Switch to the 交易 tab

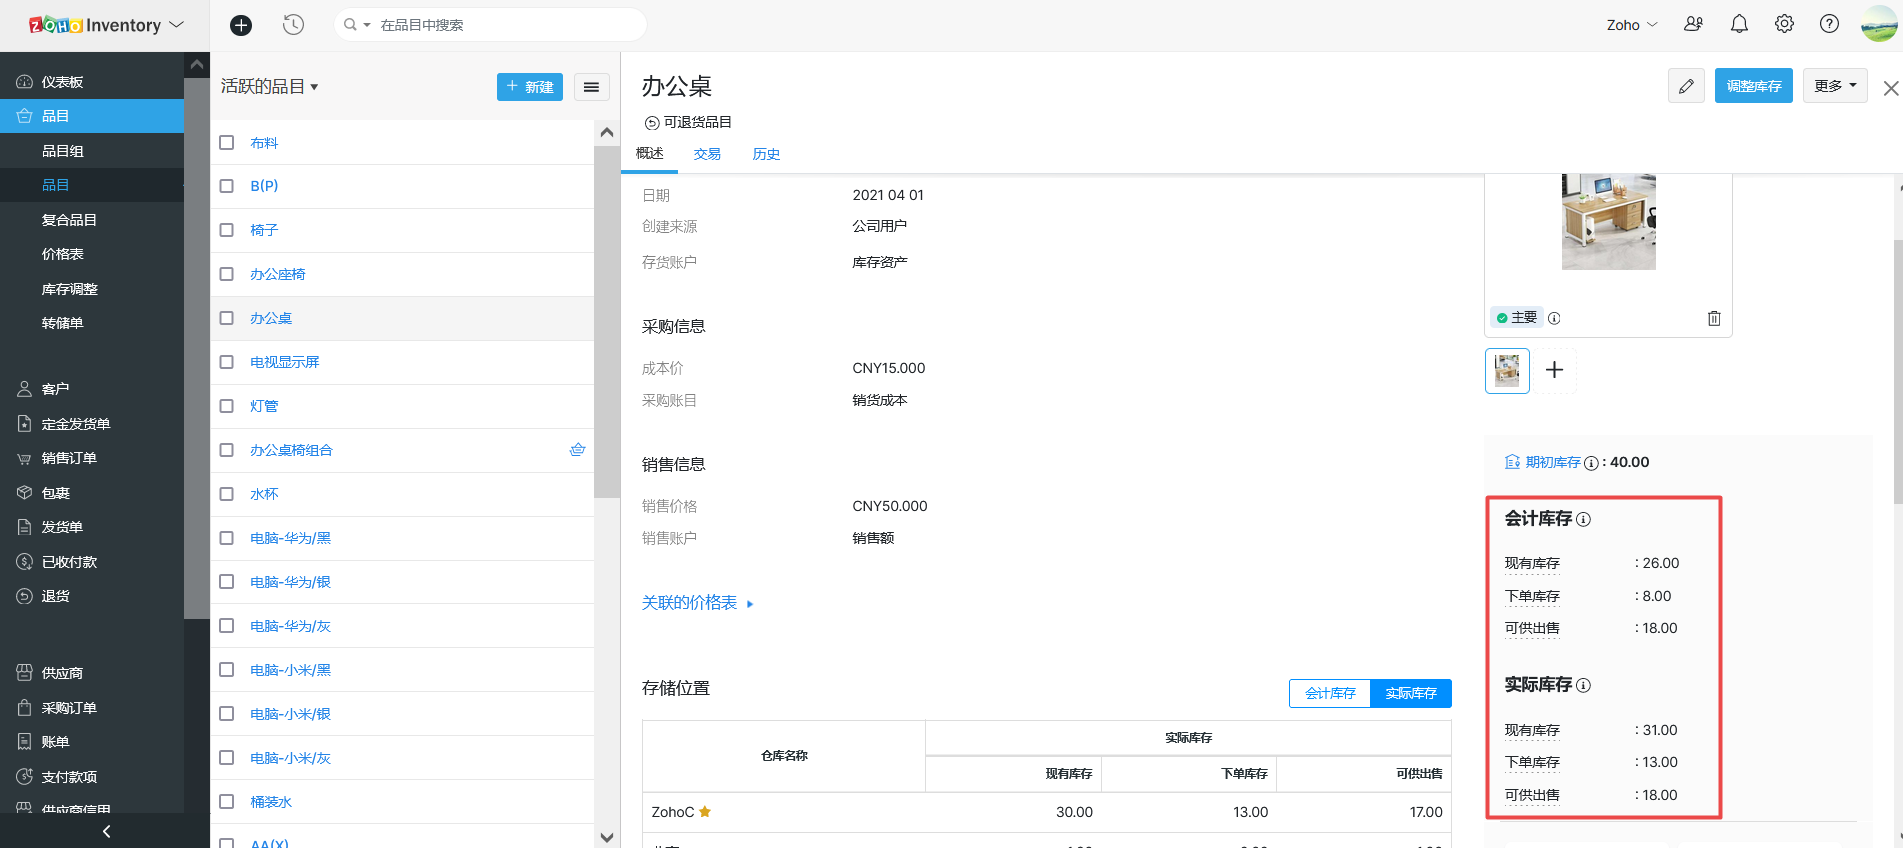click(x=707, y=154)
